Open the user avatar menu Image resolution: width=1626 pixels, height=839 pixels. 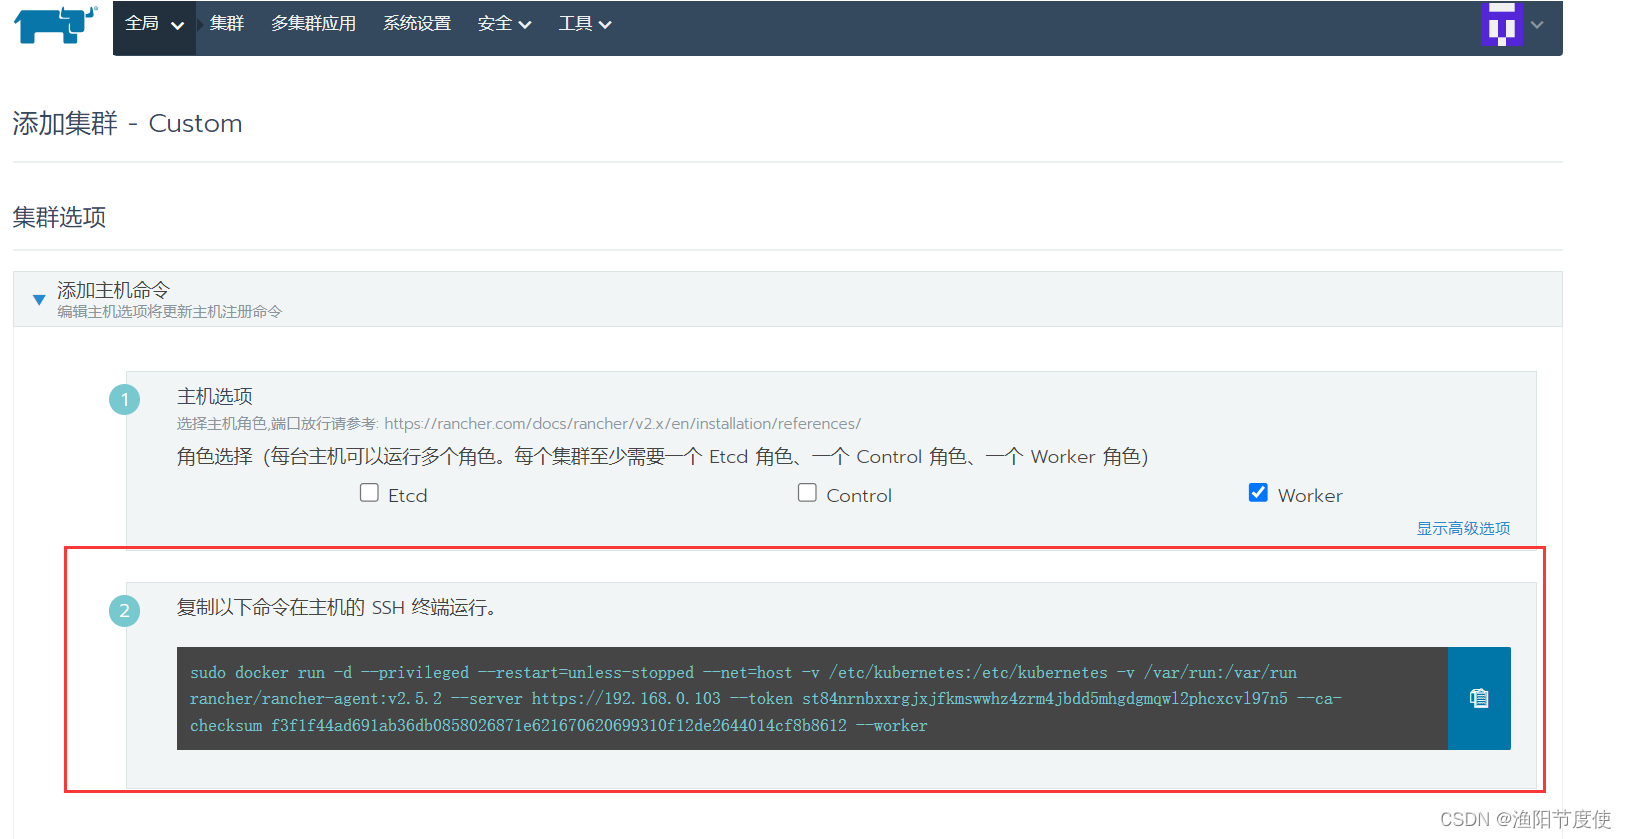coord(1502,24)
